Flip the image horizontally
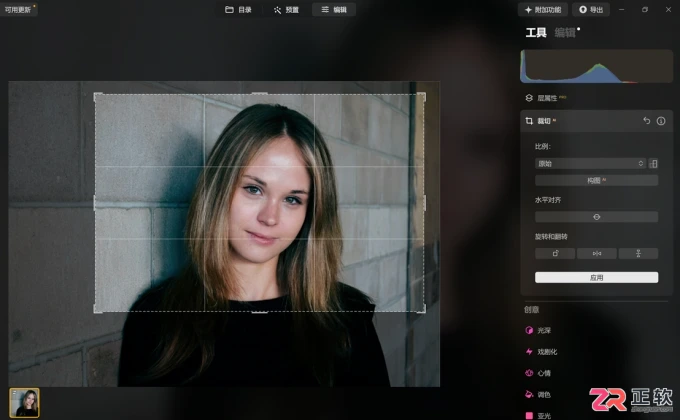The height and width of the screenshot is (420, 680). click(597, 253)
